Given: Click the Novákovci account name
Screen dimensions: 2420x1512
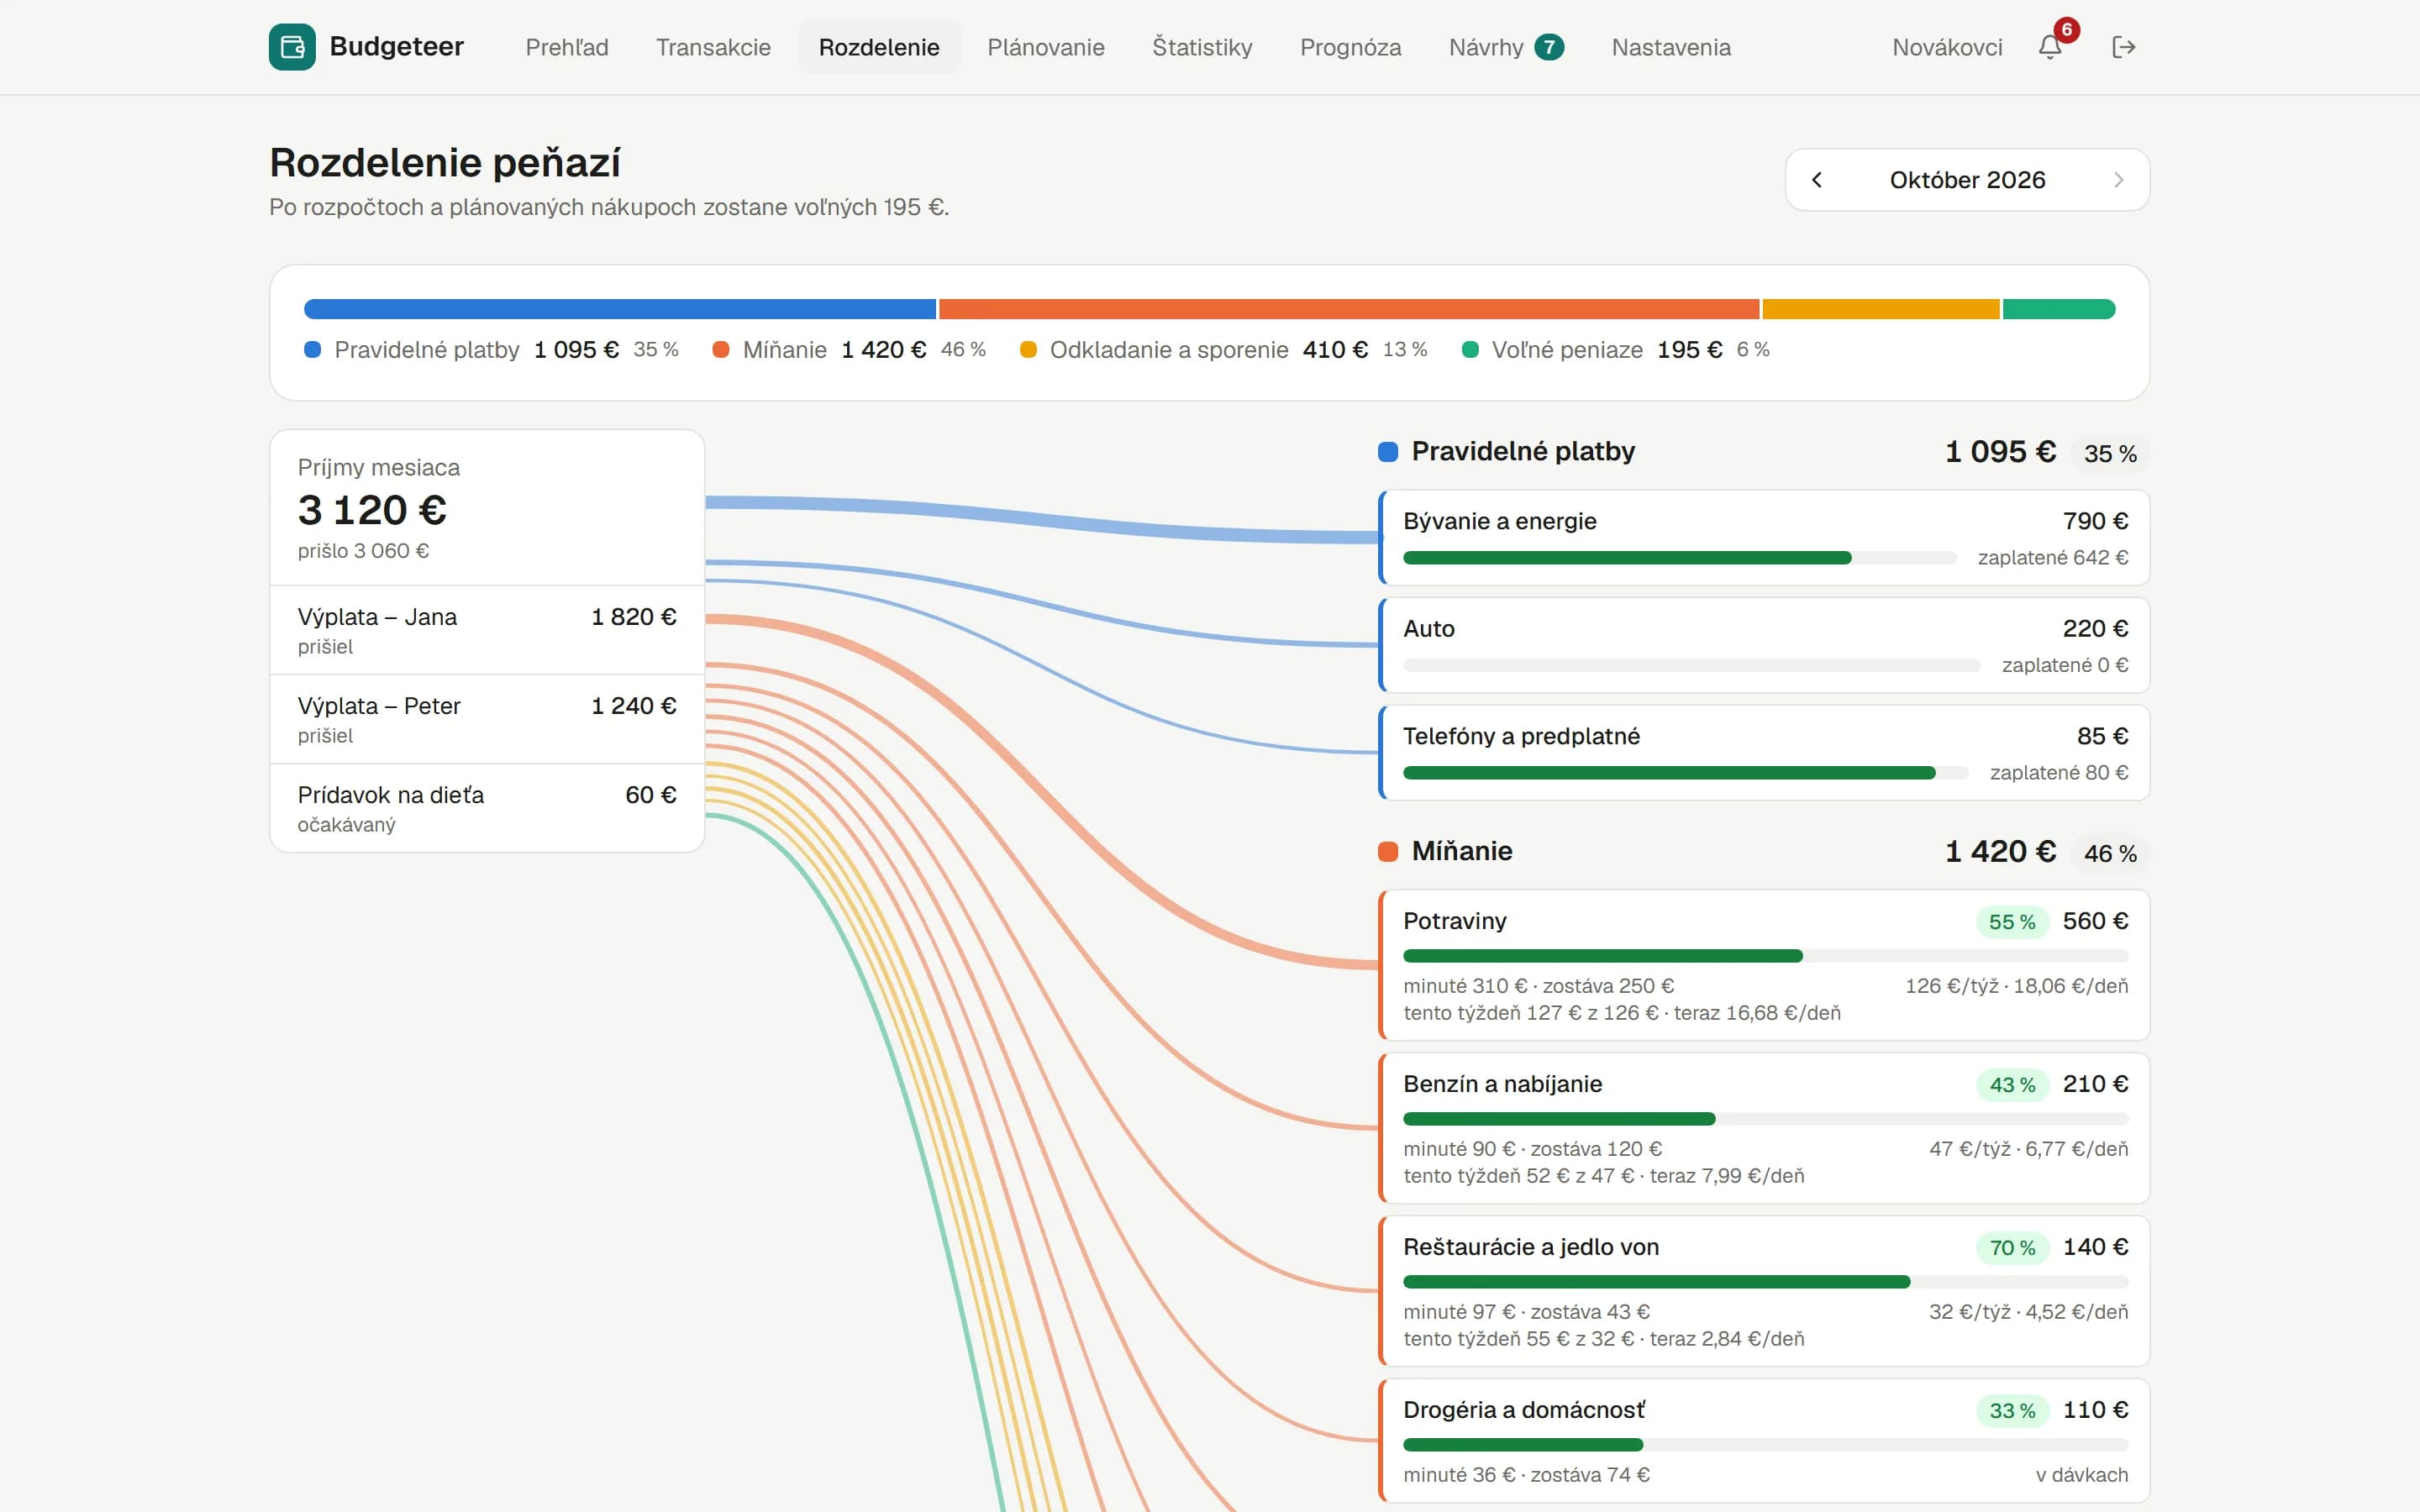Looking at the screenshot, I should (x=1947, y=47).
